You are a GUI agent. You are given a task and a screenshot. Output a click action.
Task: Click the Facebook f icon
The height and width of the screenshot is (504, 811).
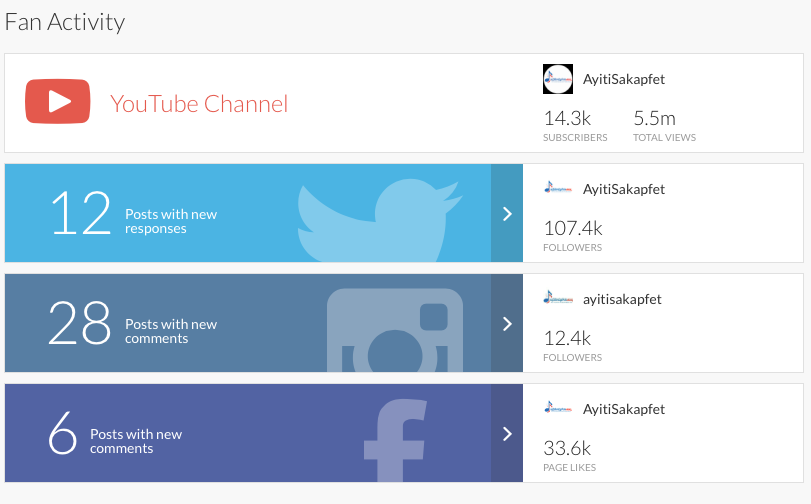click(395, 440)
